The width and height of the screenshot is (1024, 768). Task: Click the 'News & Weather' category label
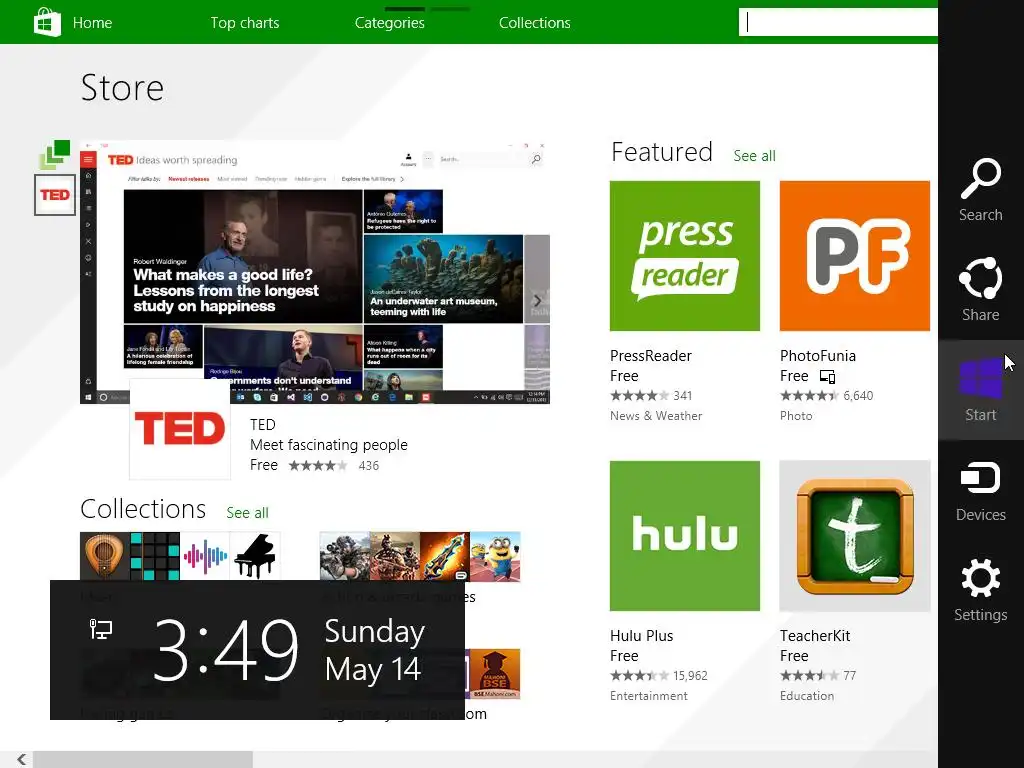tap(656, 416)
